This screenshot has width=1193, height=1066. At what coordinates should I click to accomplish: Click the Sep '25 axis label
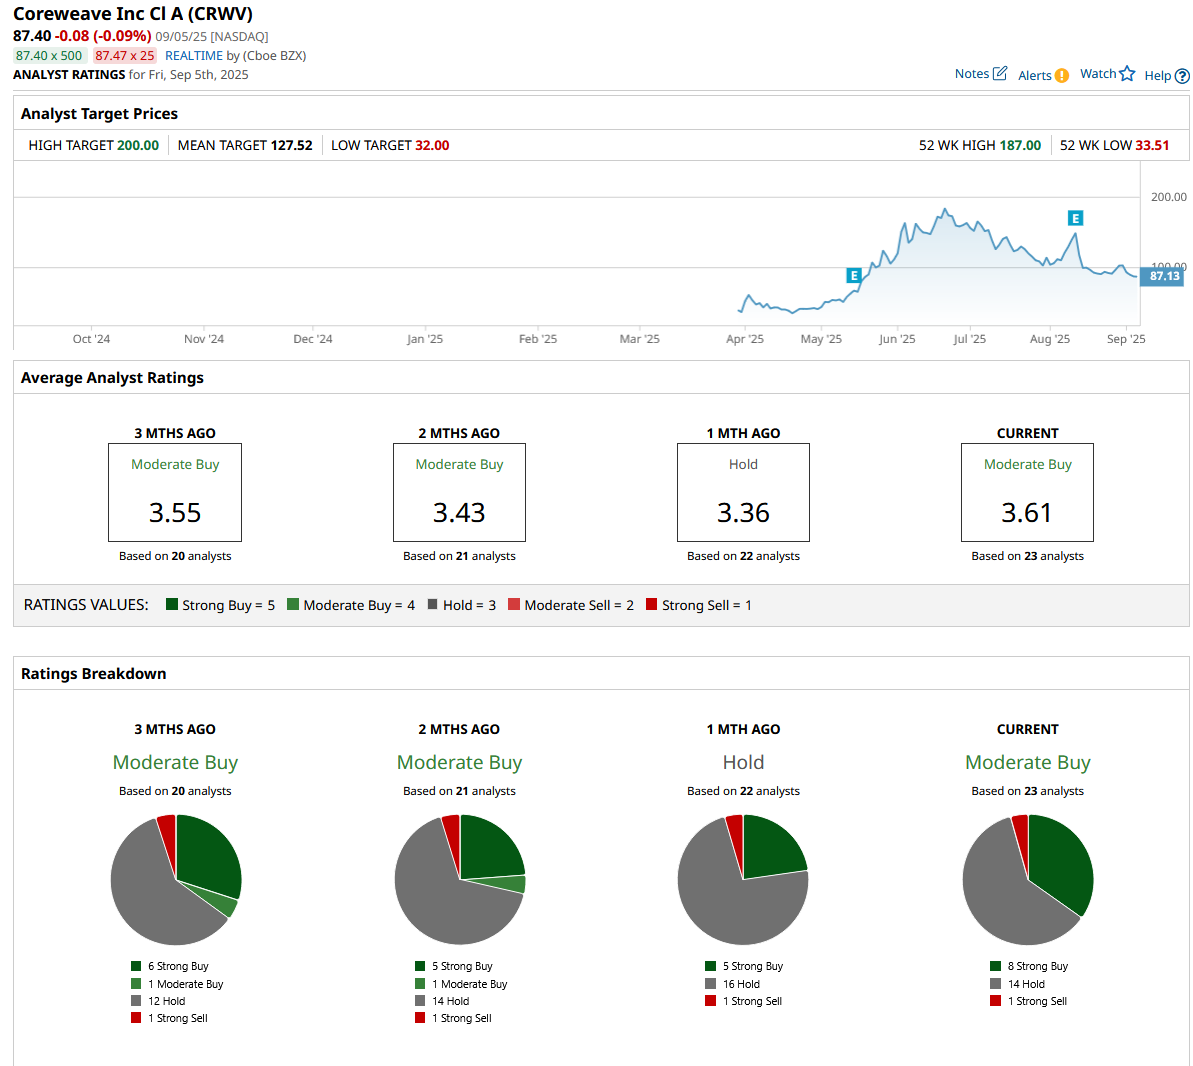tap(1126, 339)
